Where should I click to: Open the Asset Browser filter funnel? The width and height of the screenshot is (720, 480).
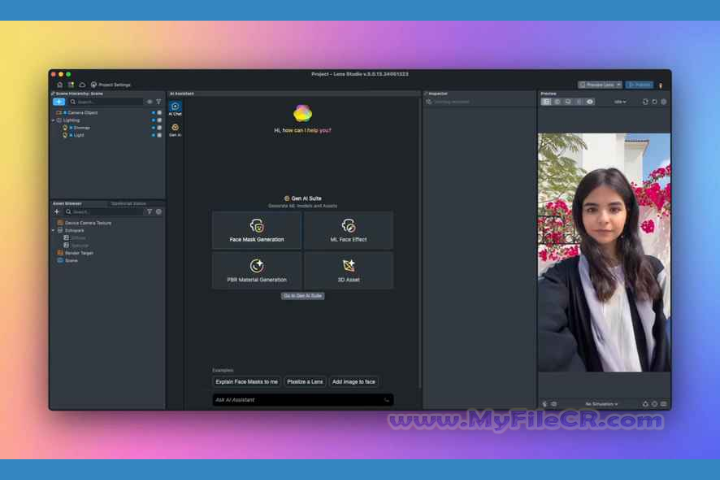click(149, 212)
